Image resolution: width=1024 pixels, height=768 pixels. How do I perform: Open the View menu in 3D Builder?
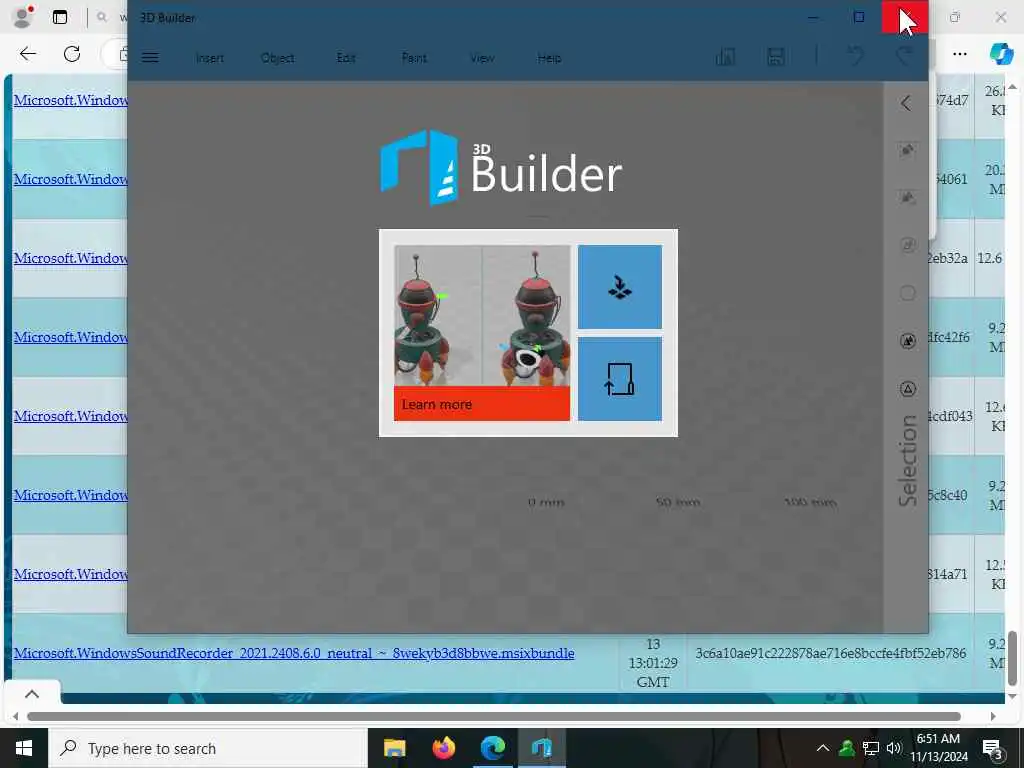(482, 58)
